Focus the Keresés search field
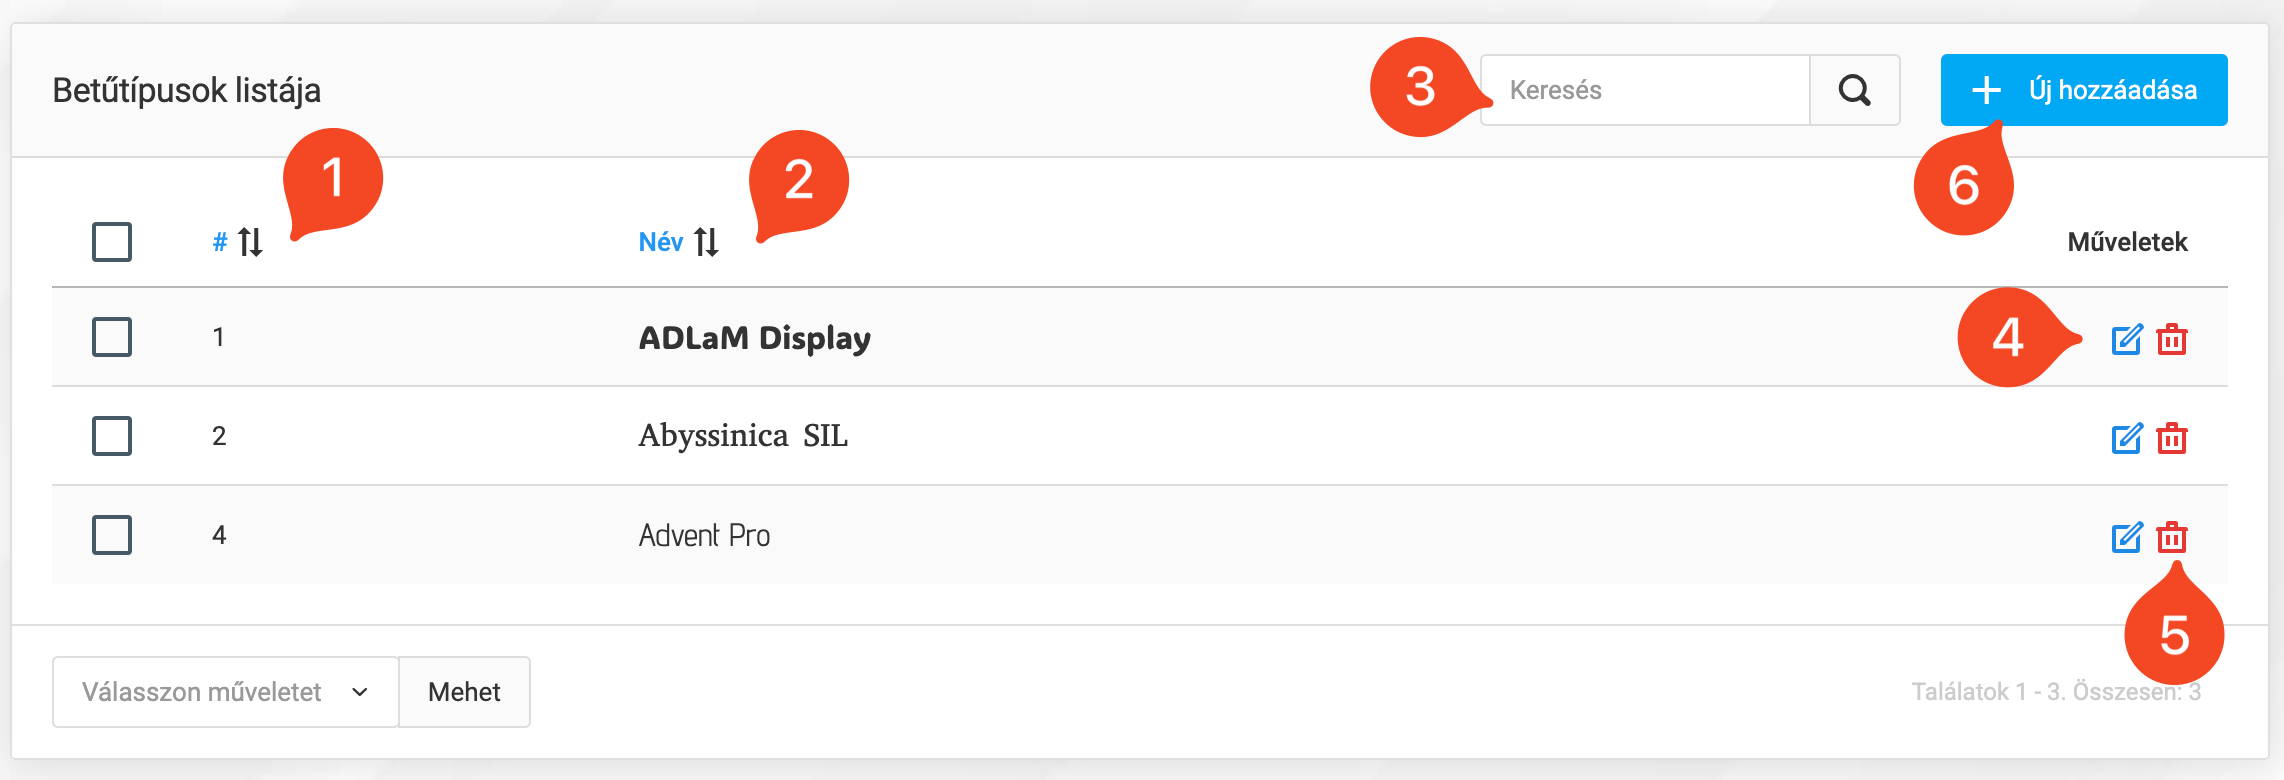The height and width of the screenshot is (780, 2284). pos(1645,90)
